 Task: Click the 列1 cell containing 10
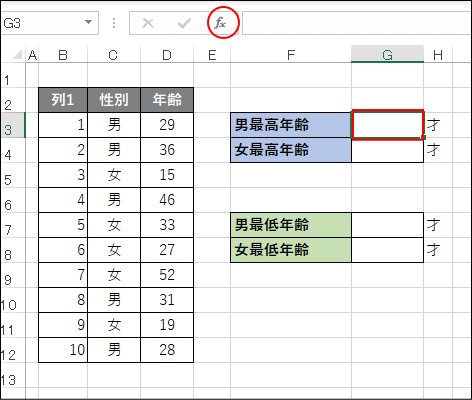63,350
